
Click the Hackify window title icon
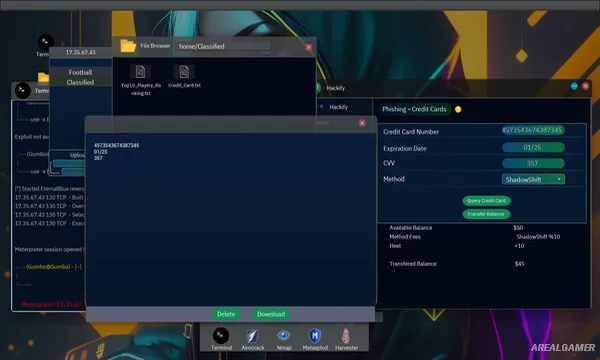tap(318, 88)
